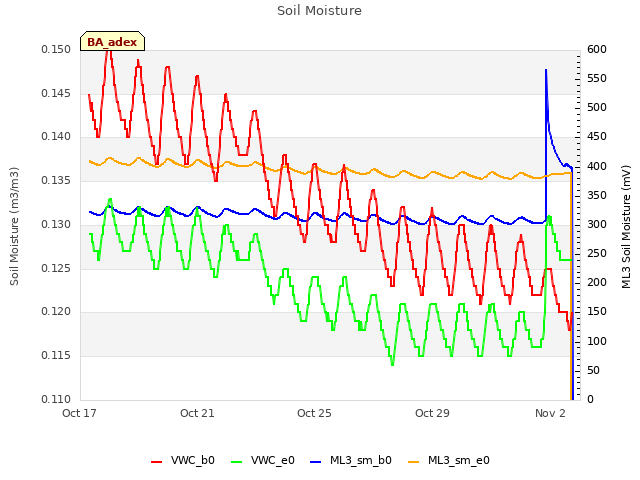Click the 100 right axis value
The width and height of the screenshot is (640, 480).
(597, 341)
